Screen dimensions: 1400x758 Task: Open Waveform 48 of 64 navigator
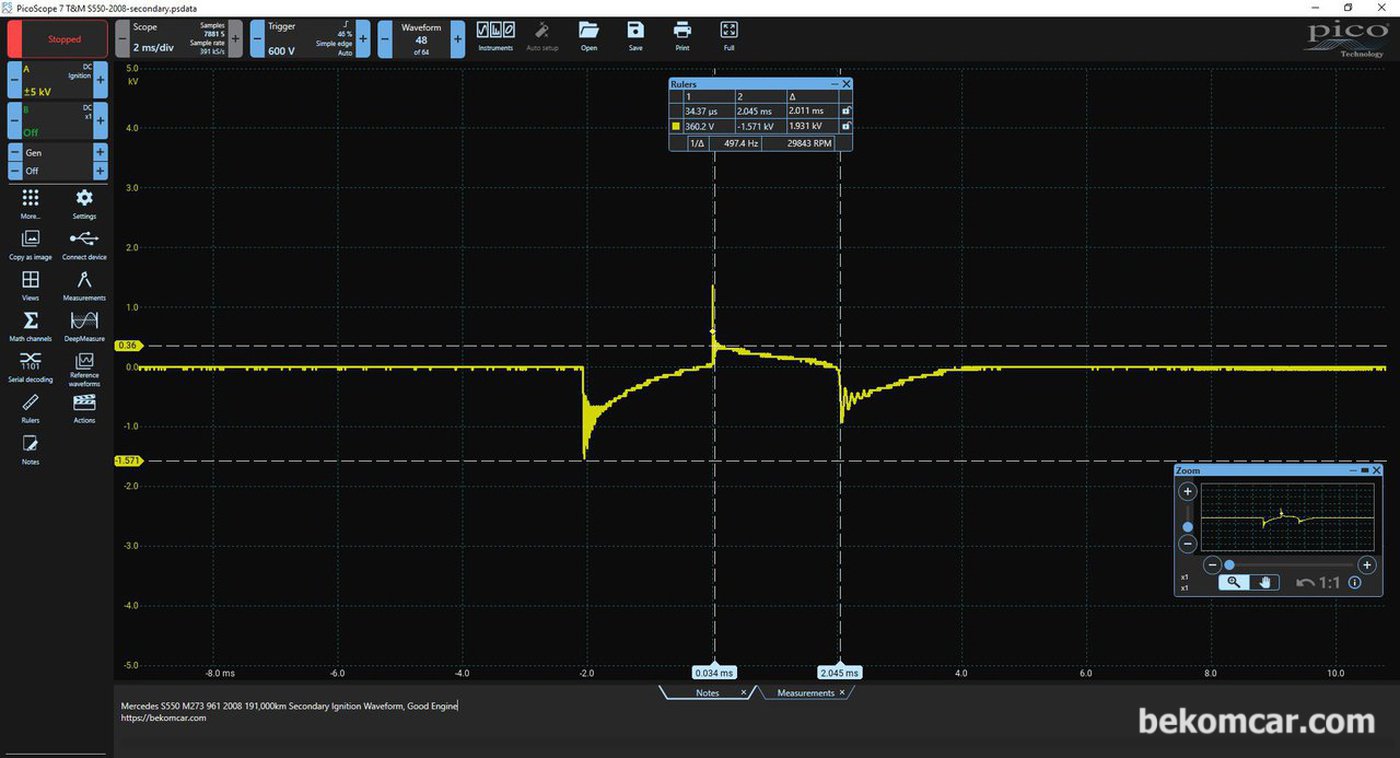[x=421, y=39]
